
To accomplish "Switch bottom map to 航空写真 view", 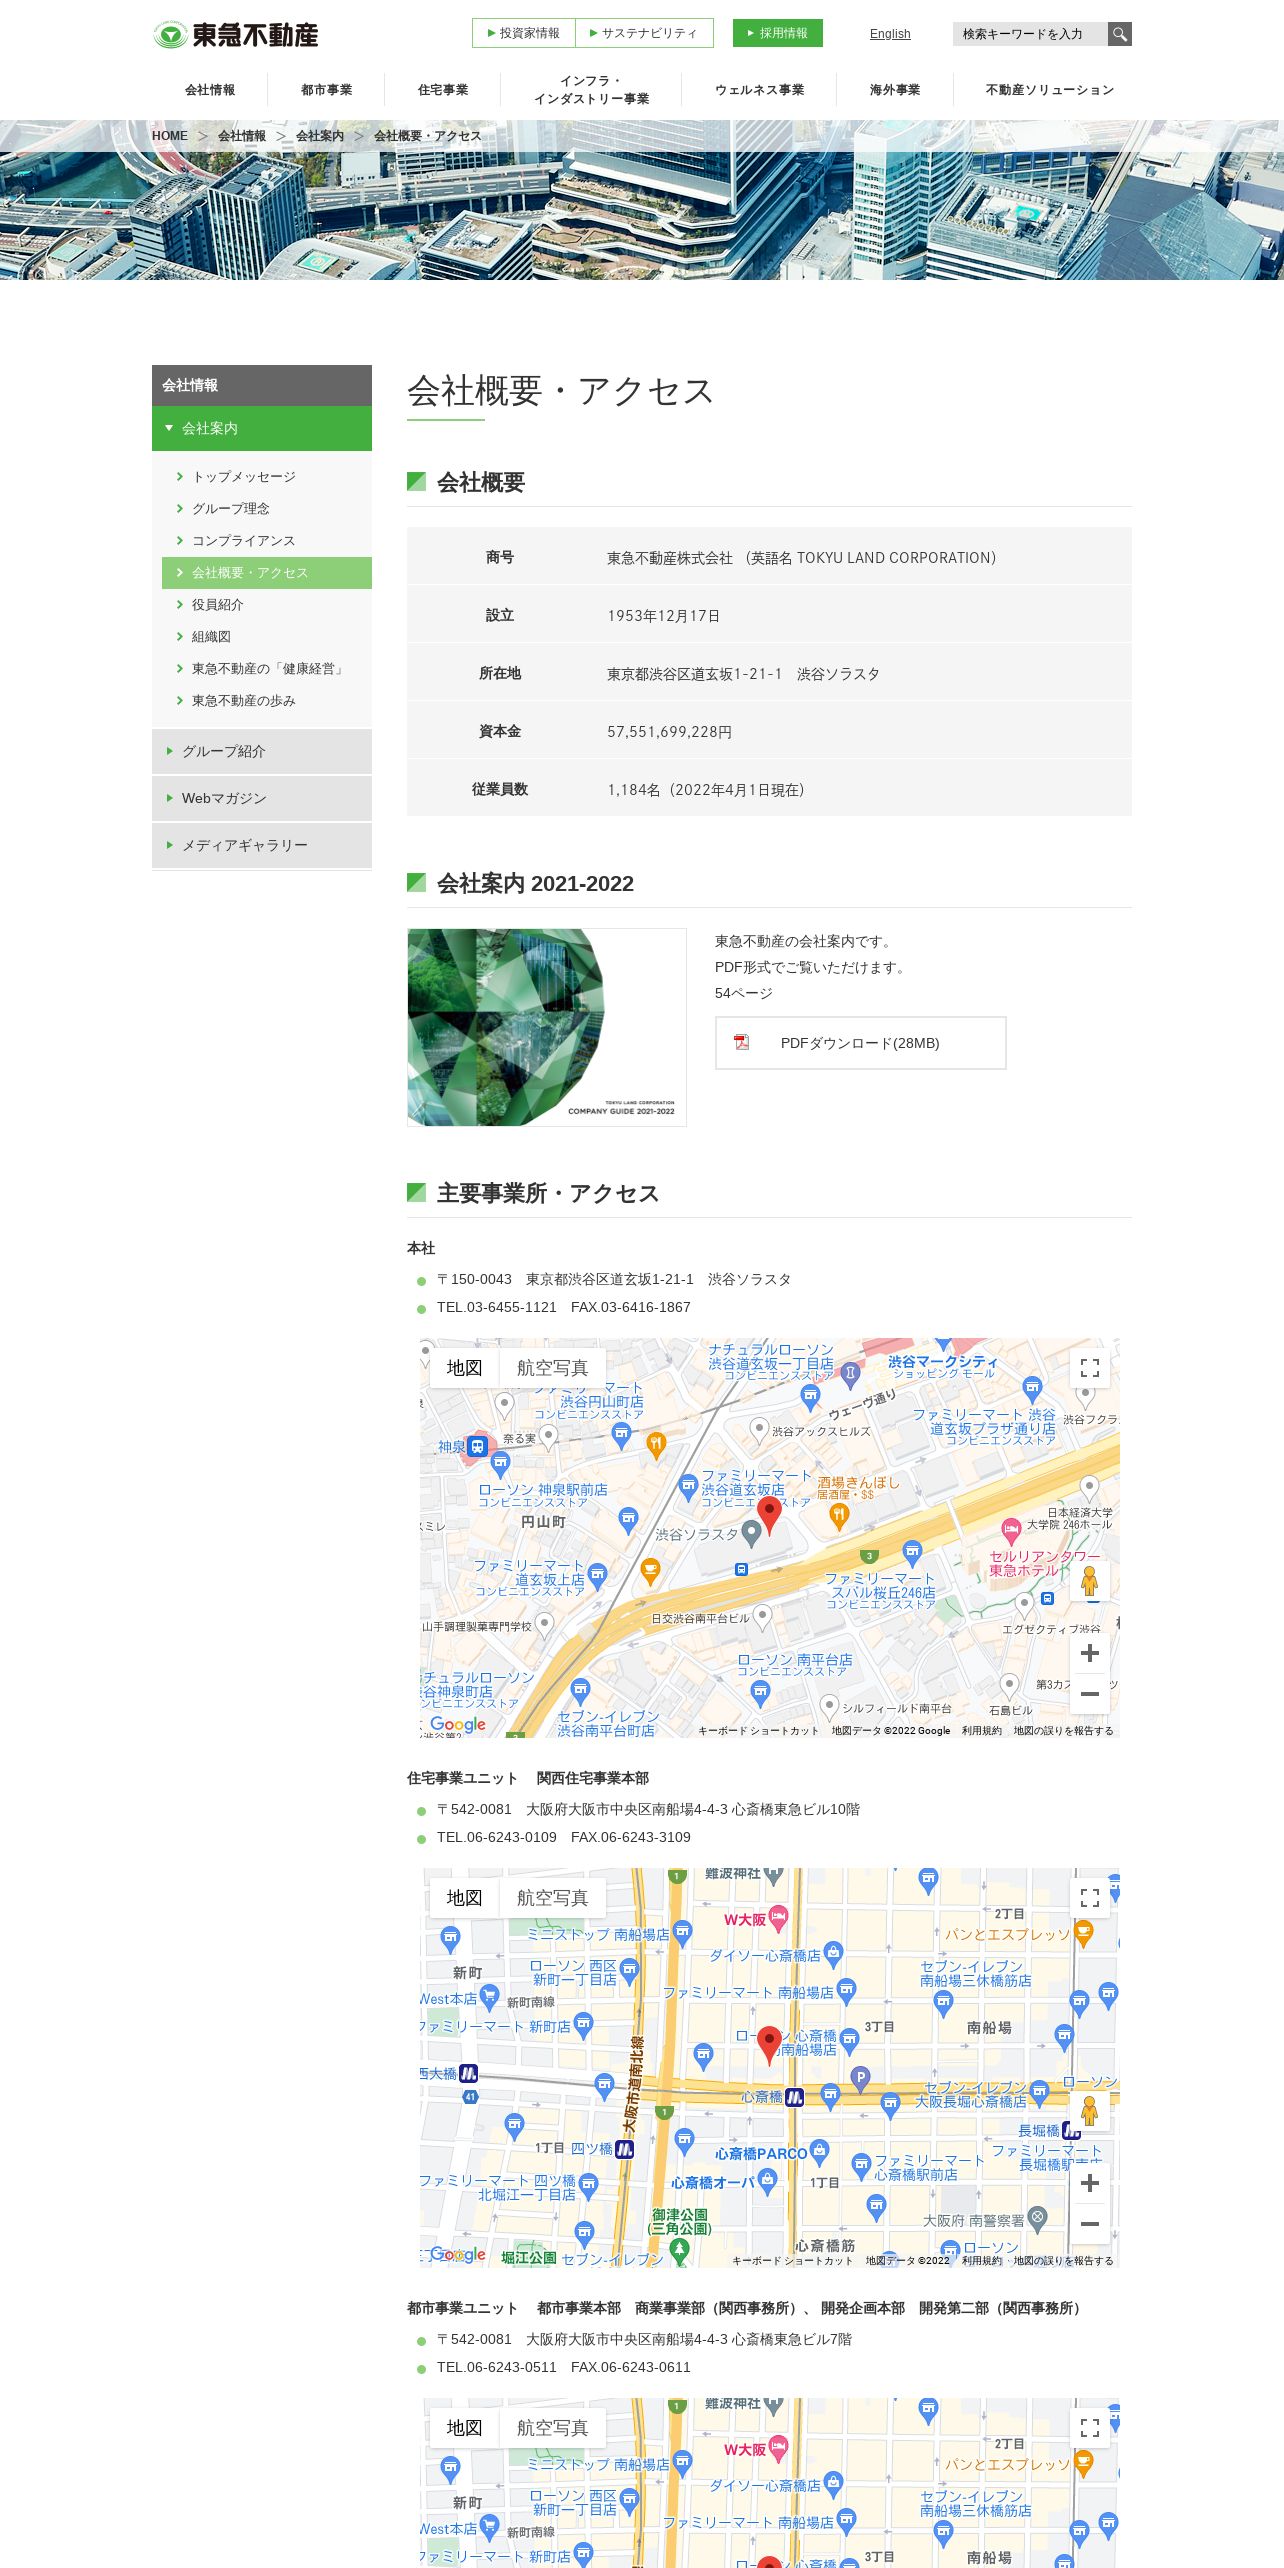I will point(552,2428).
